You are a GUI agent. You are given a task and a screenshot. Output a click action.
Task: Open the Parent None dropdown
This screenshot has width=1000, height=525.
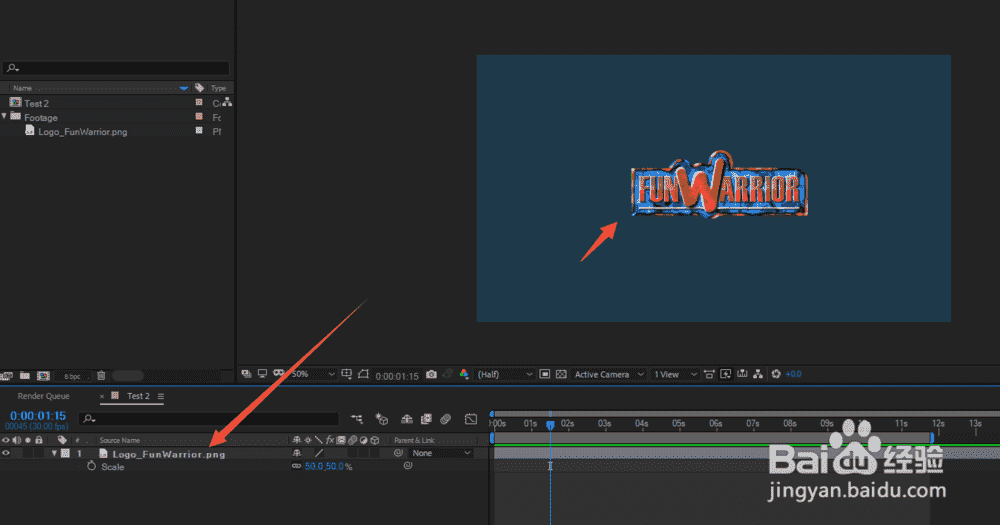pyautogui.click(x=441, y=453)
